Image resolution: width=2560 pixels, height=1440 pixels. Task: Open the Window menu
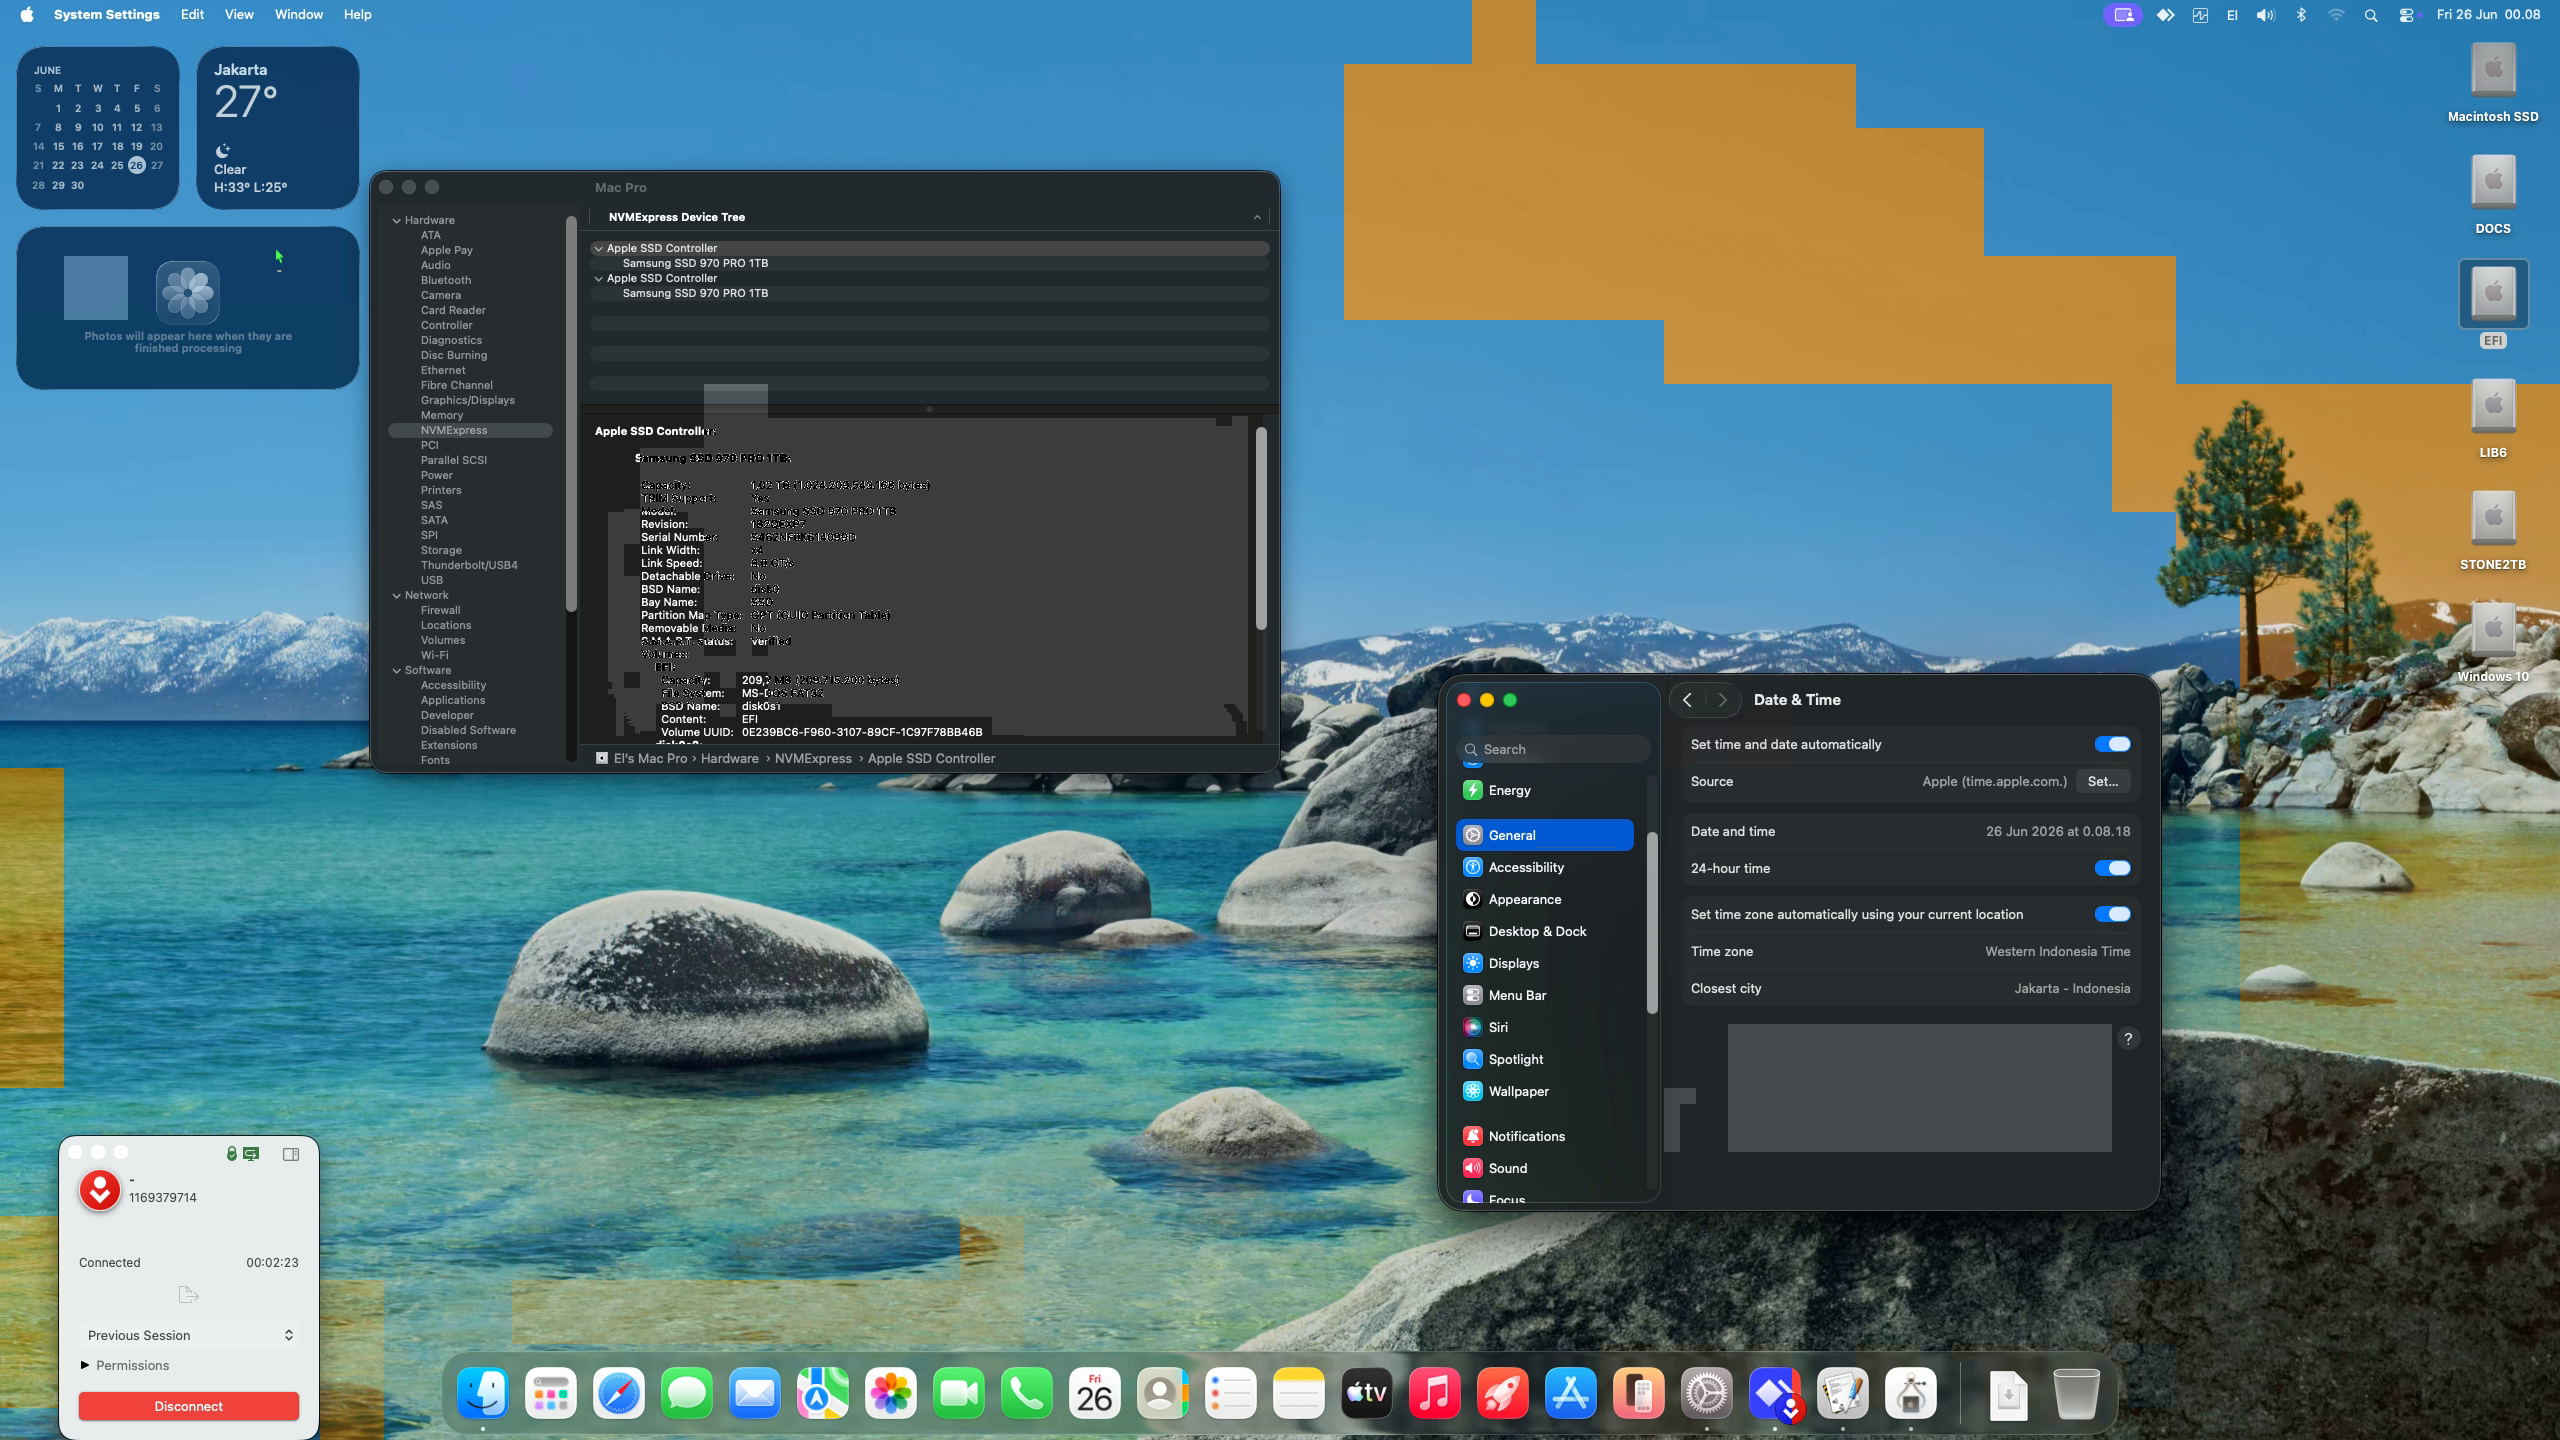(x=299, y=15)
